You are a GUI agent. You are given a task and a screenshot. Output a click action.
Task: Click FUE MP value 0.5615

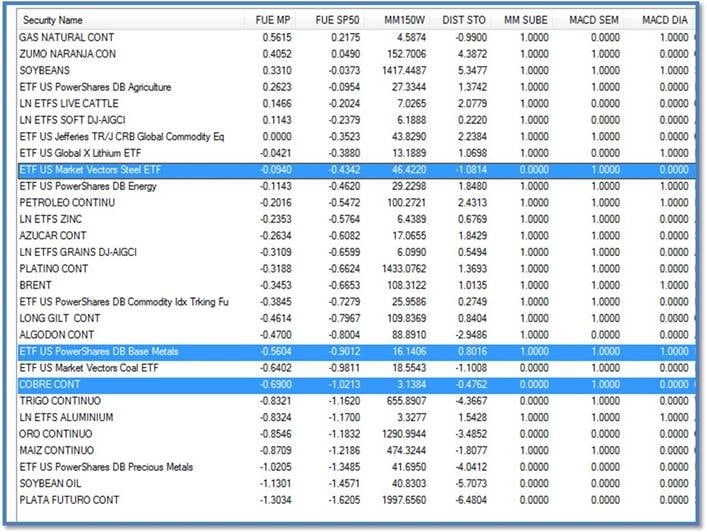coord(277,37)
